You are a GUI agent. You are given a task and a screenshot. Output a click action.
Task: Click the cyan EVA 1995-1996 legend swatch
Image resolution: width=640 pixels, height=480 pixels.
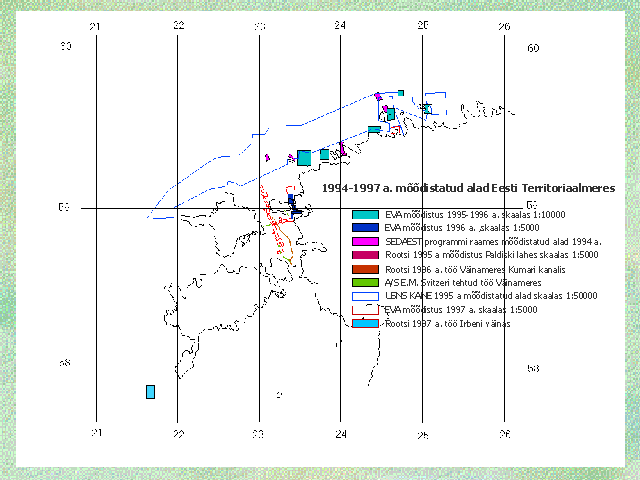pos(365,213)
